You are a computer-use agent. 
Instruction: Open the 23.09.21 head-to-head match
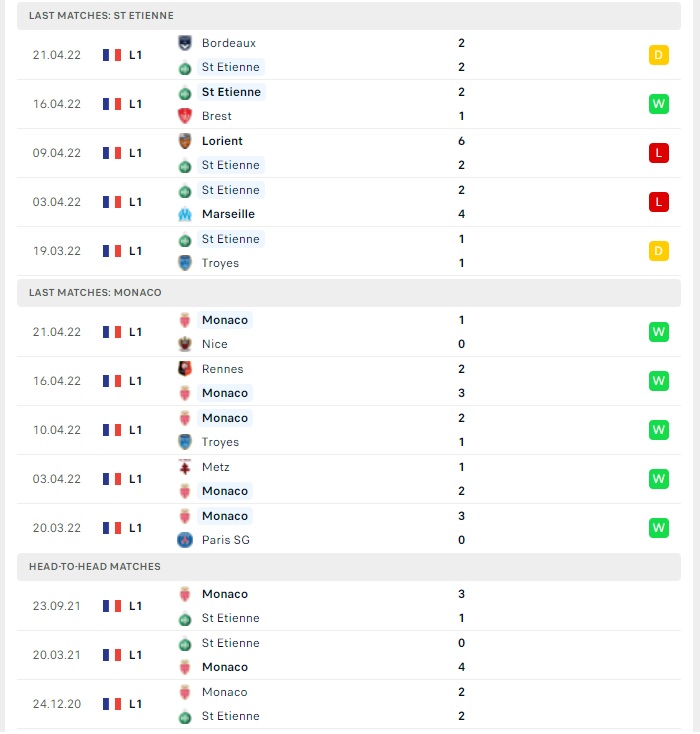349,606
